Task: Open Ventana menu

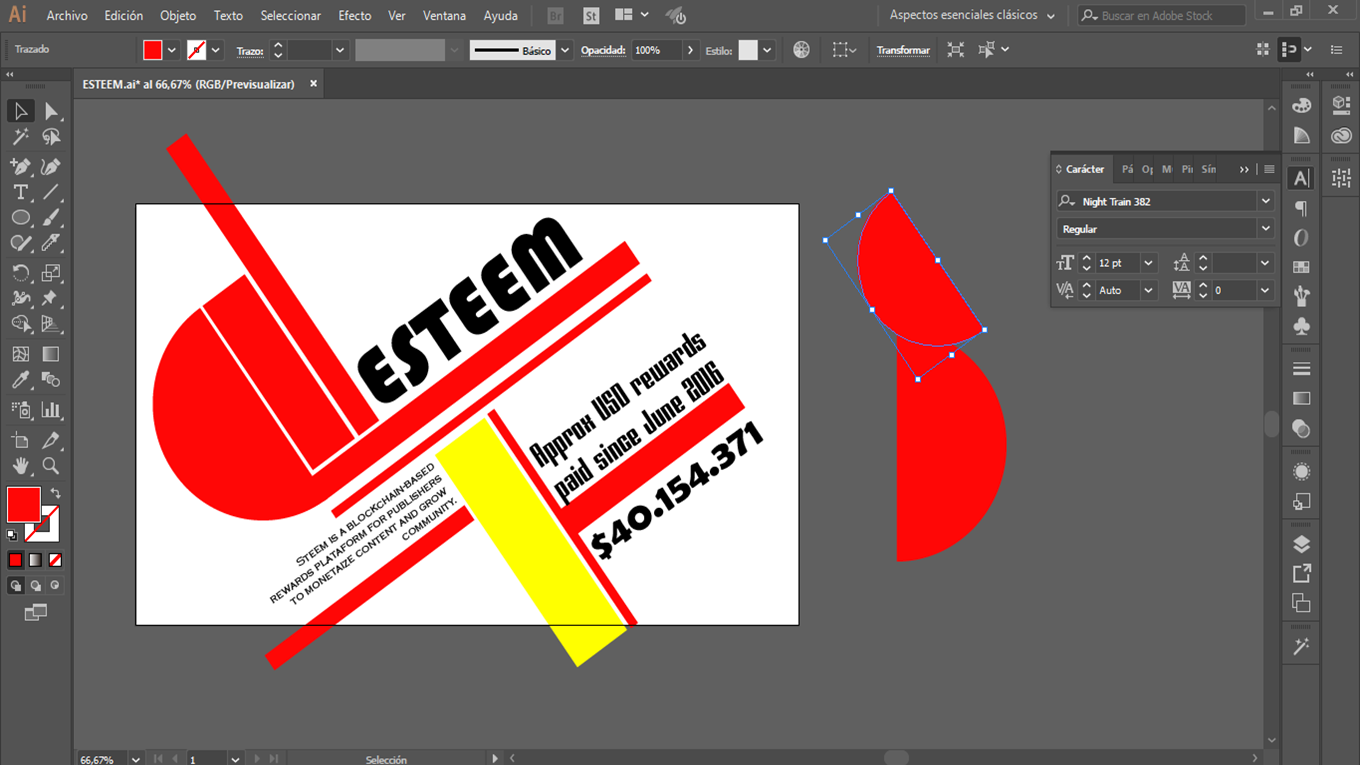Action: point(444,15)
